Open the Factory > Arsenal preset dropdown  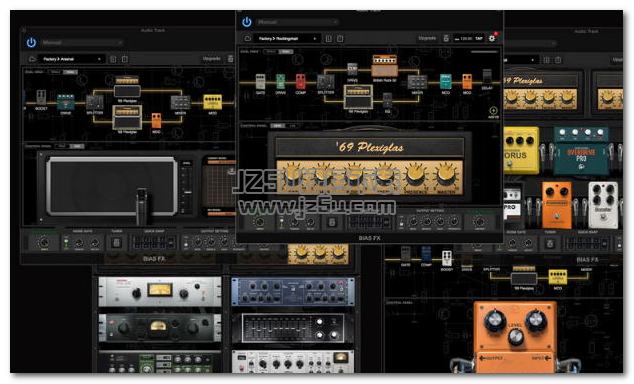pyautogui.click(x=72, y=59)
